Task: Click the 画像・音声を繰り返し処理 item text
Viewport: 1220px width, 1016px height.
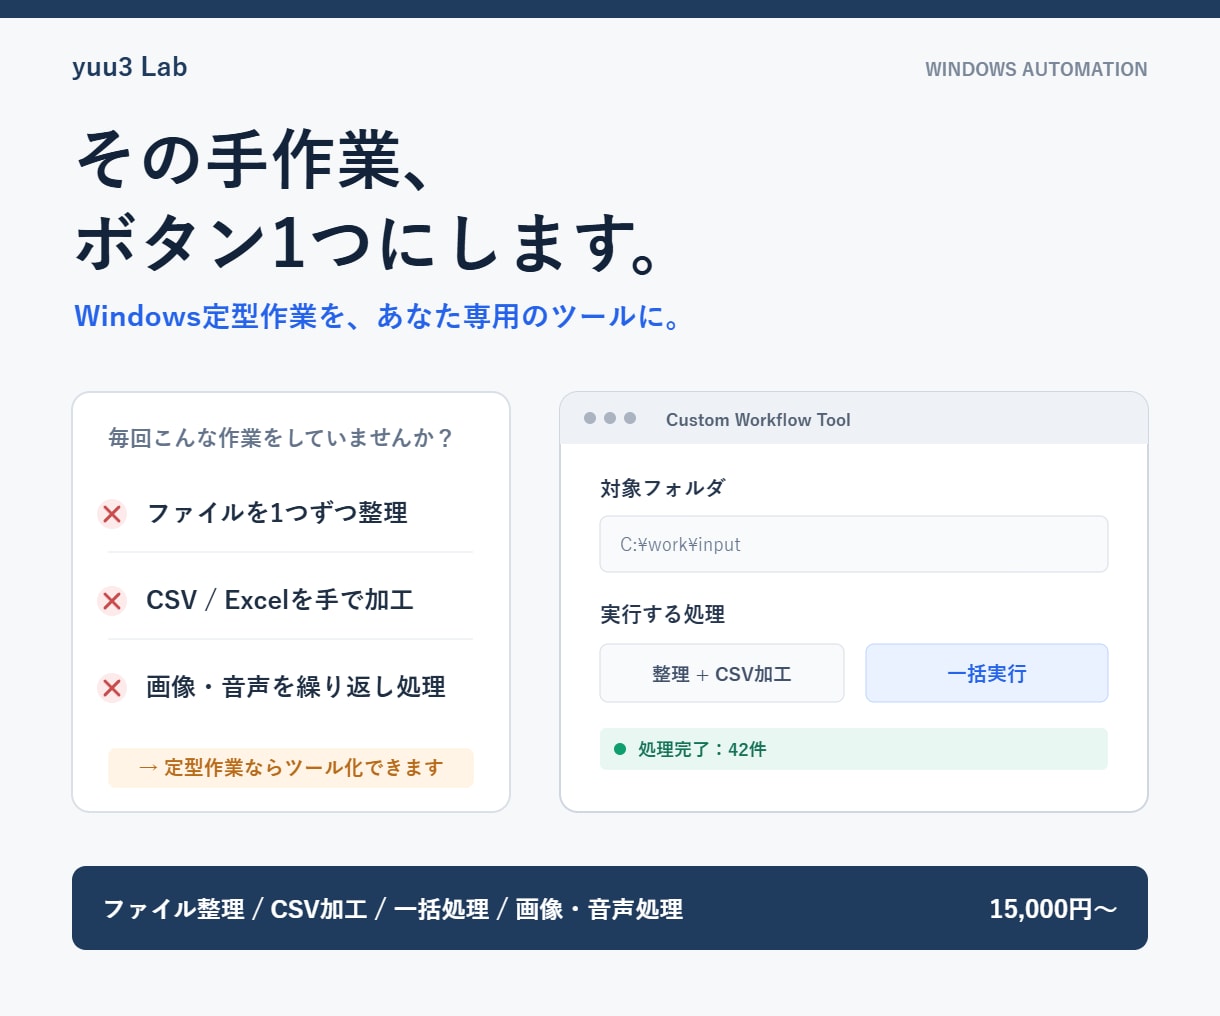Action: [296, 687]
